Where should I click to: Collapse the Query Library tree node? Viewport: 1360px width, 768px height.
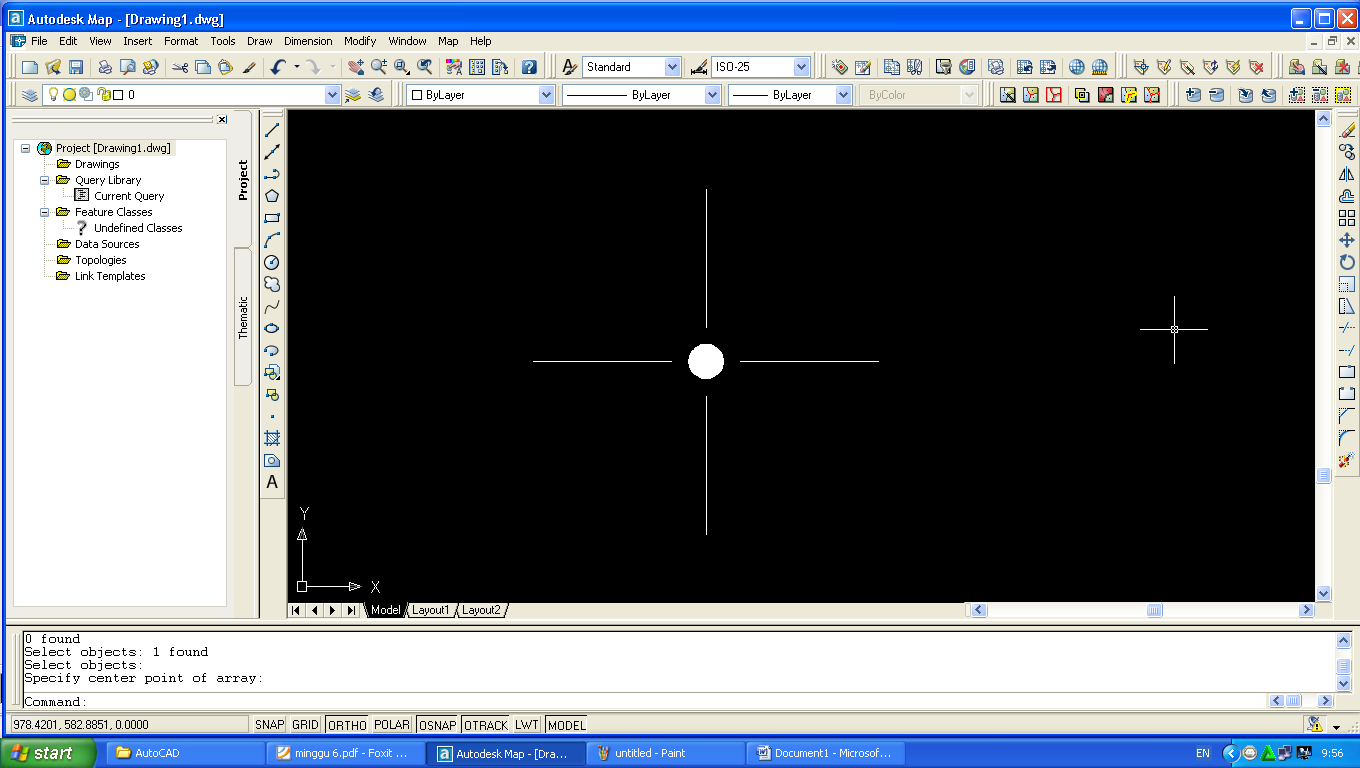pyautogui.click(x=44, y=180)
